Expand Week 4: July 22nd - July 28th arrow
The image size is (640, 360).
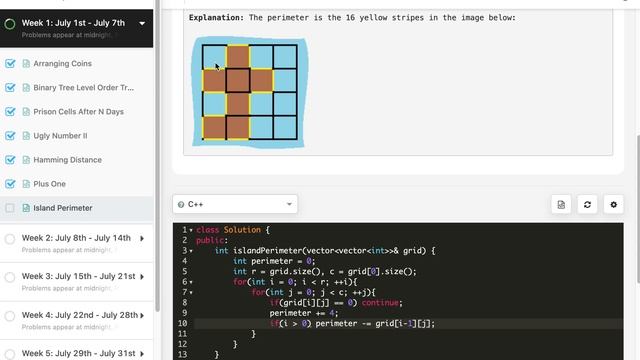[142, 316]
